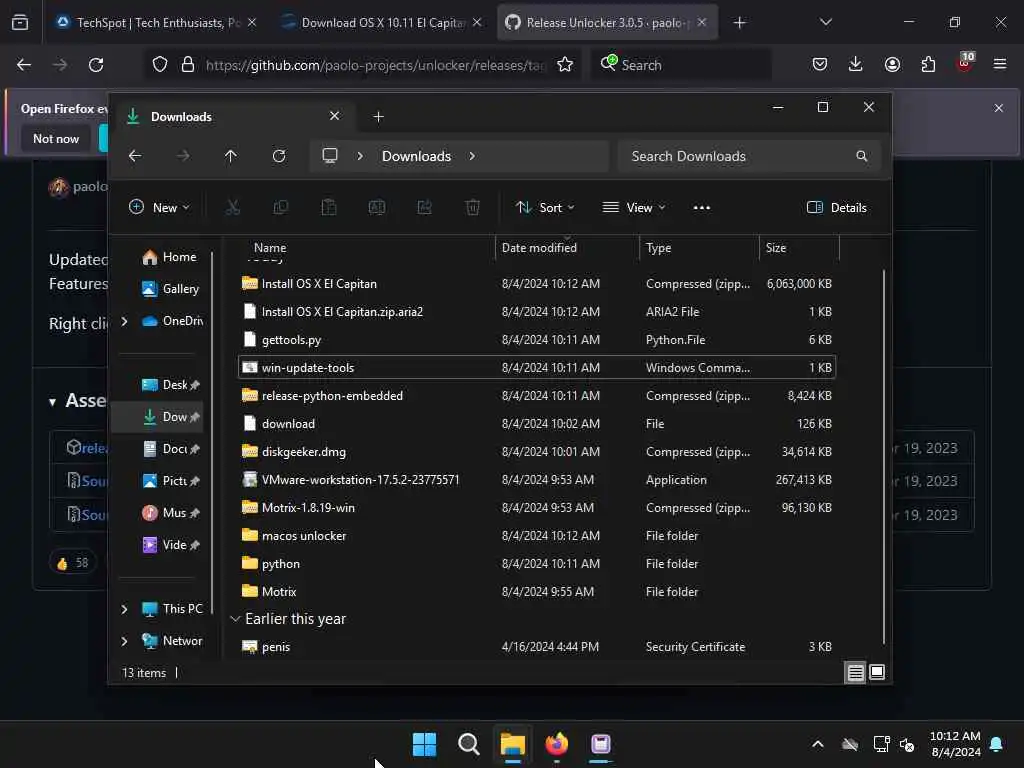The height and width of the screenshot is (768, 1024).
Task: Click the Rename icon in Explorer toolbar
Action: [x=377, y=208]
